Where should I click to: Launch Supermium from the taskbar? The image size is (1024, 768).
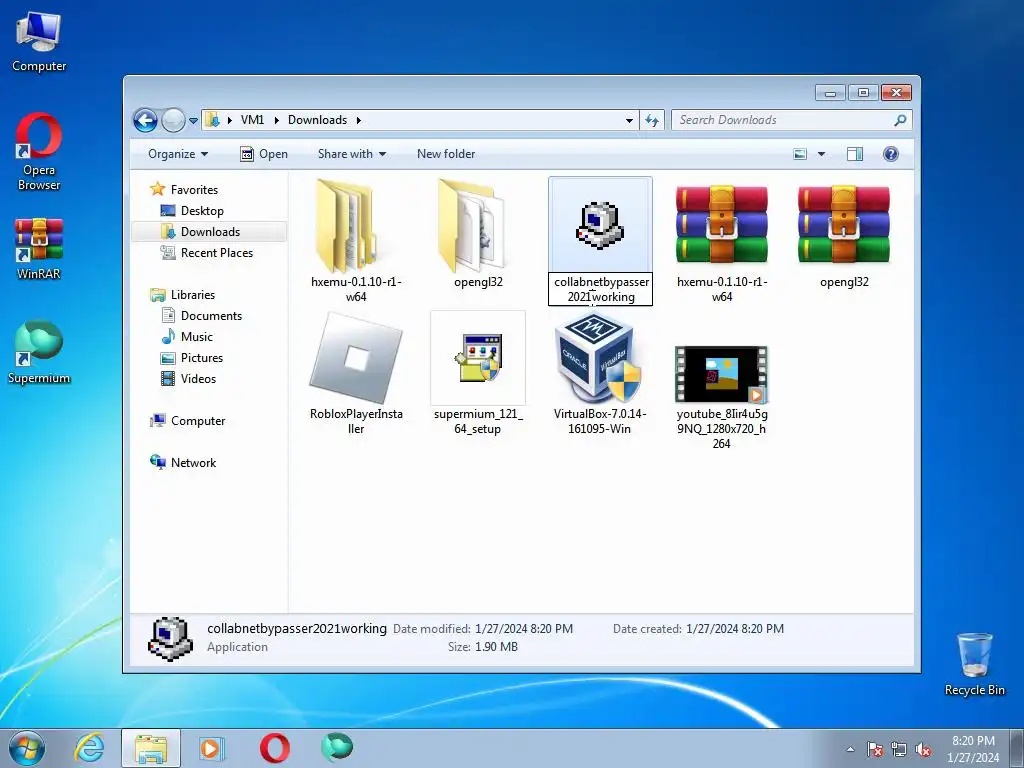[x=336, y=747]
